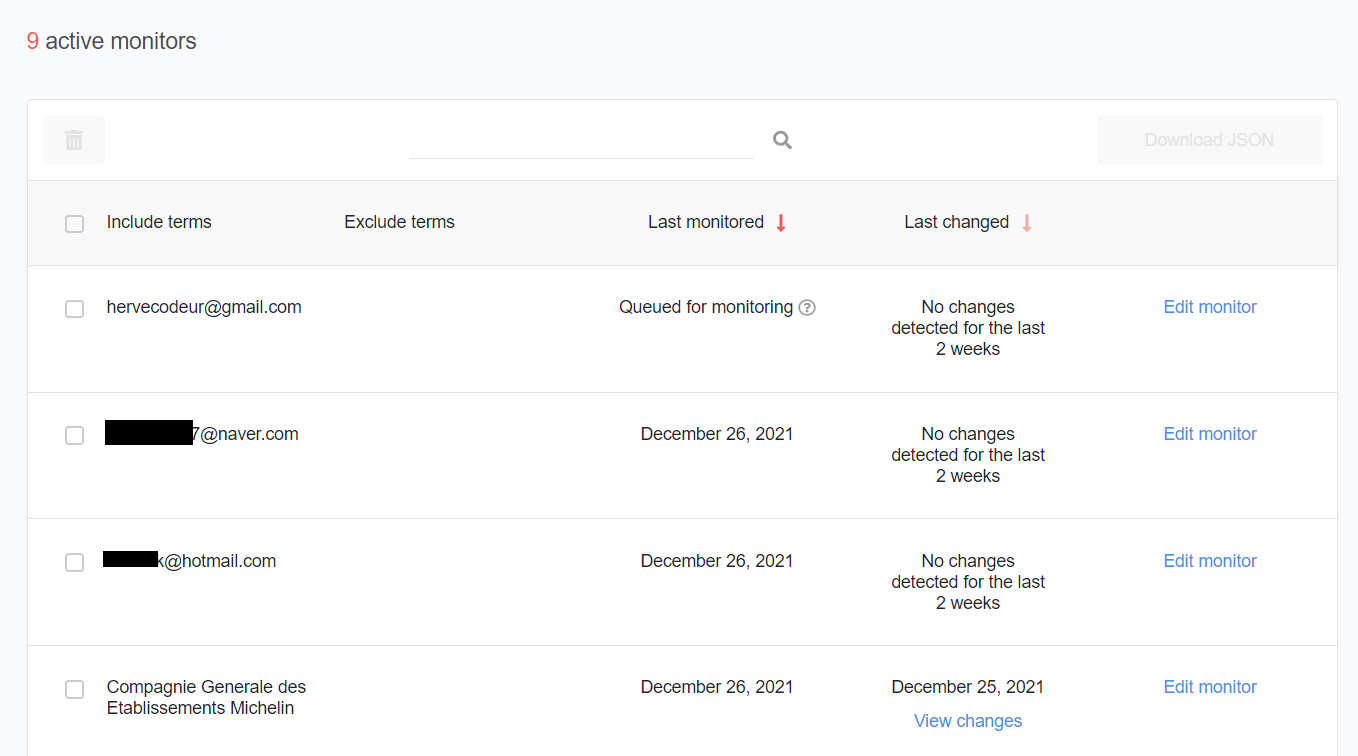
Task: Sort by Last changed arrow
Action: [1026, 223]
